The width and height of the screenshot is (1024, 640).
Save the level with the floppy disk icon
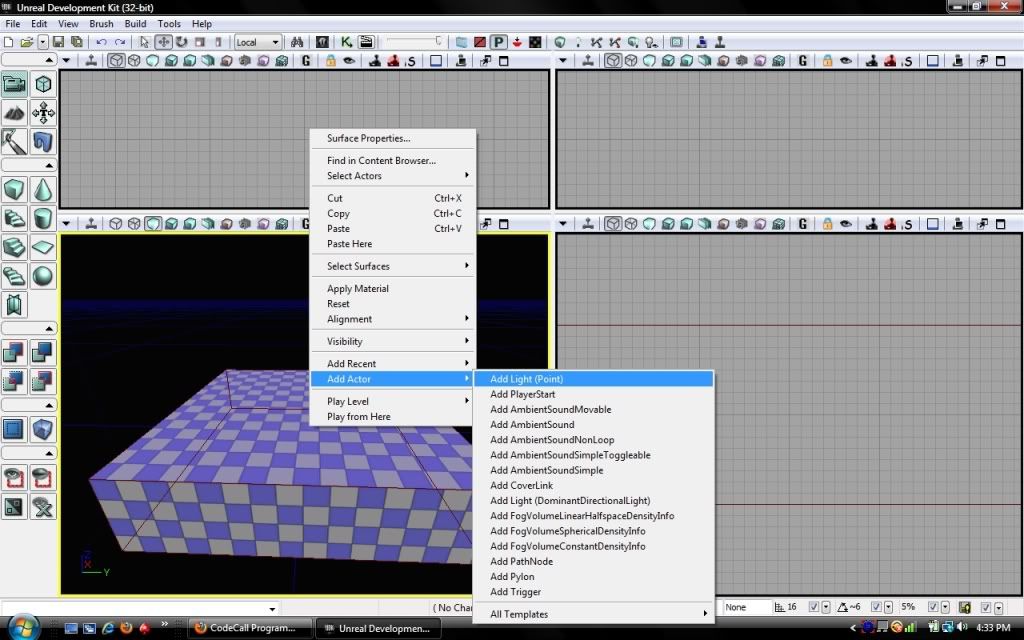[58, 42]
